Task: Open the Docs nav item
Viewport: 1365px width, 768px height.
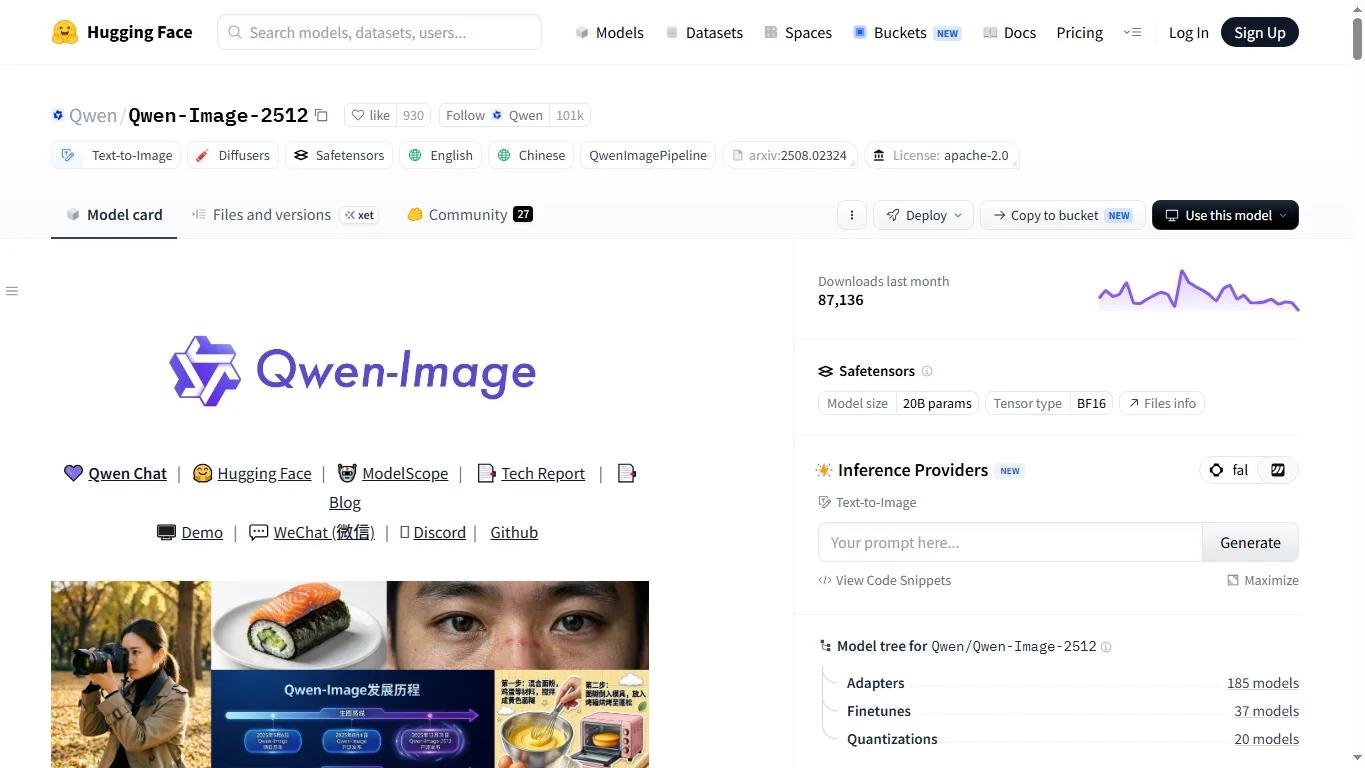Action: point(1009,32)
